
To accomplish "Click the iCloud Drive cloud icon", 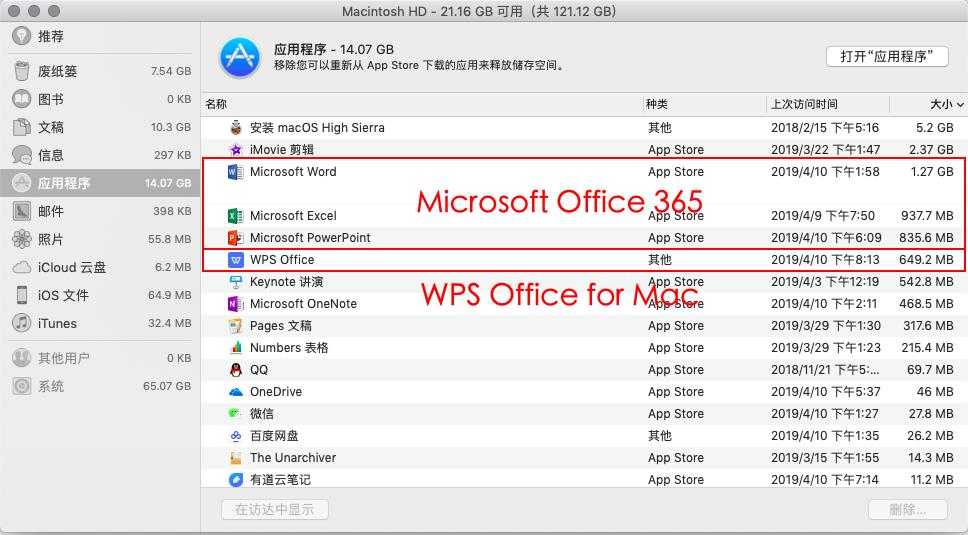I will (x=22, y=267).
